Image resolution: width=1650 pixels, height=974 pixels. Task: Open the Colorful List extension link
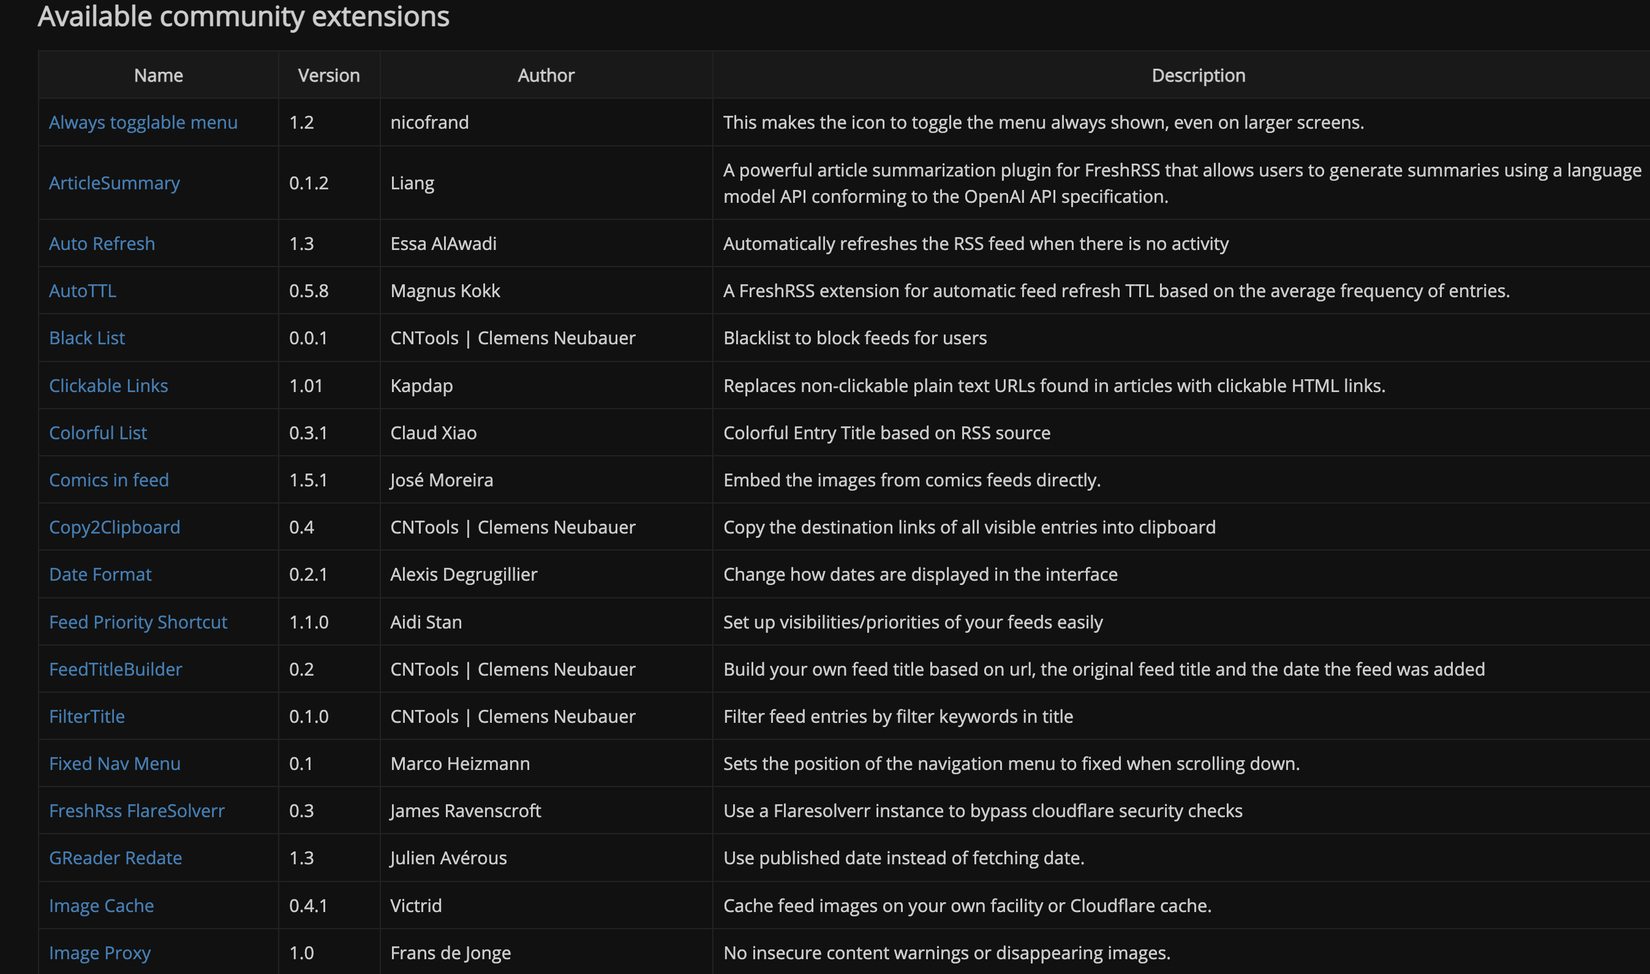98,433
